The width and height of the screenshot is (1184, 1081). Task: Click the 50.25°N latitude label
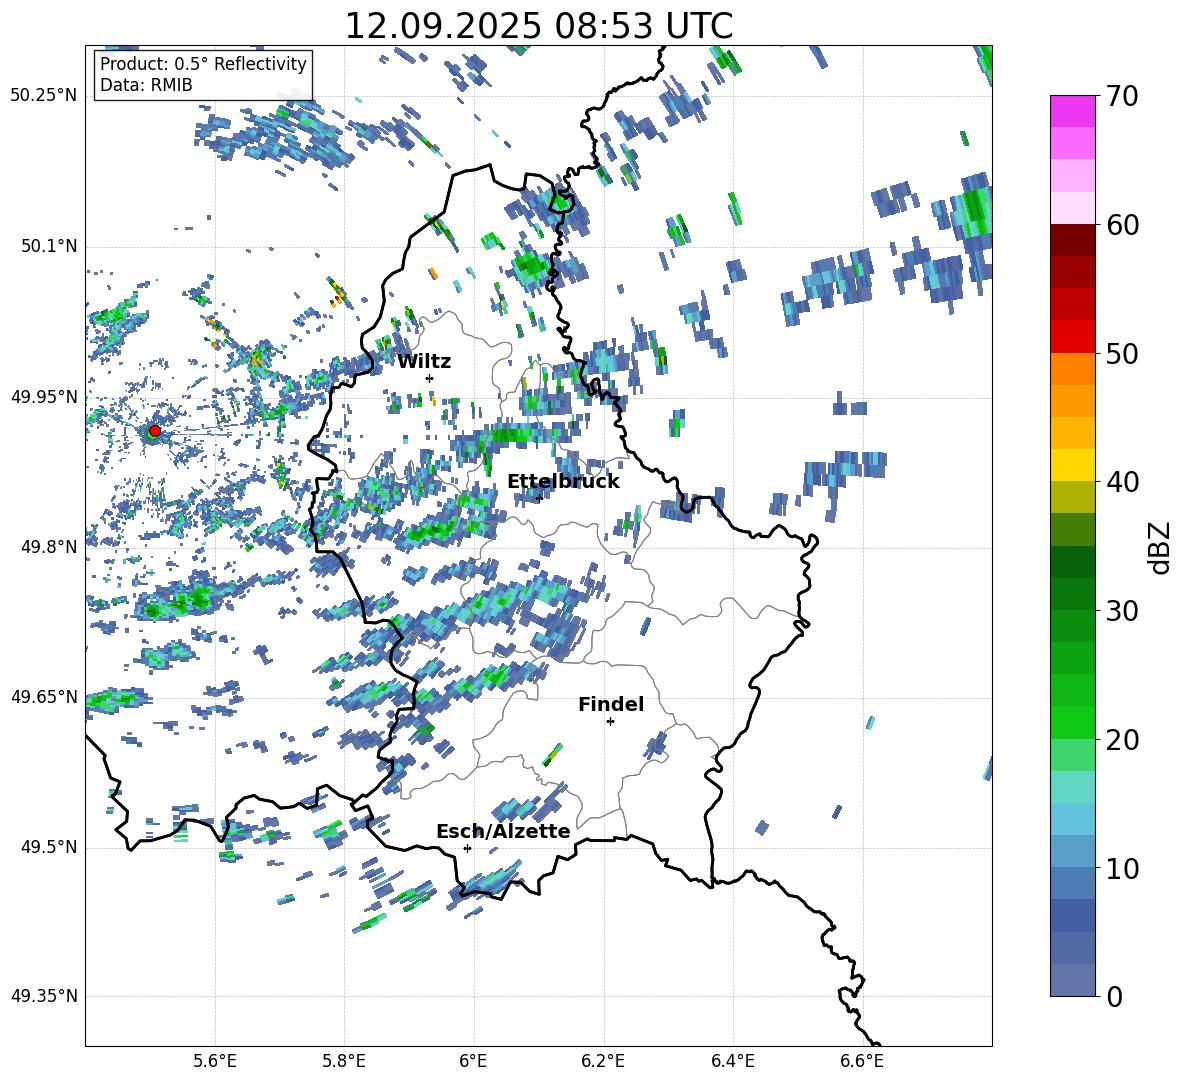tap(44, 96)
